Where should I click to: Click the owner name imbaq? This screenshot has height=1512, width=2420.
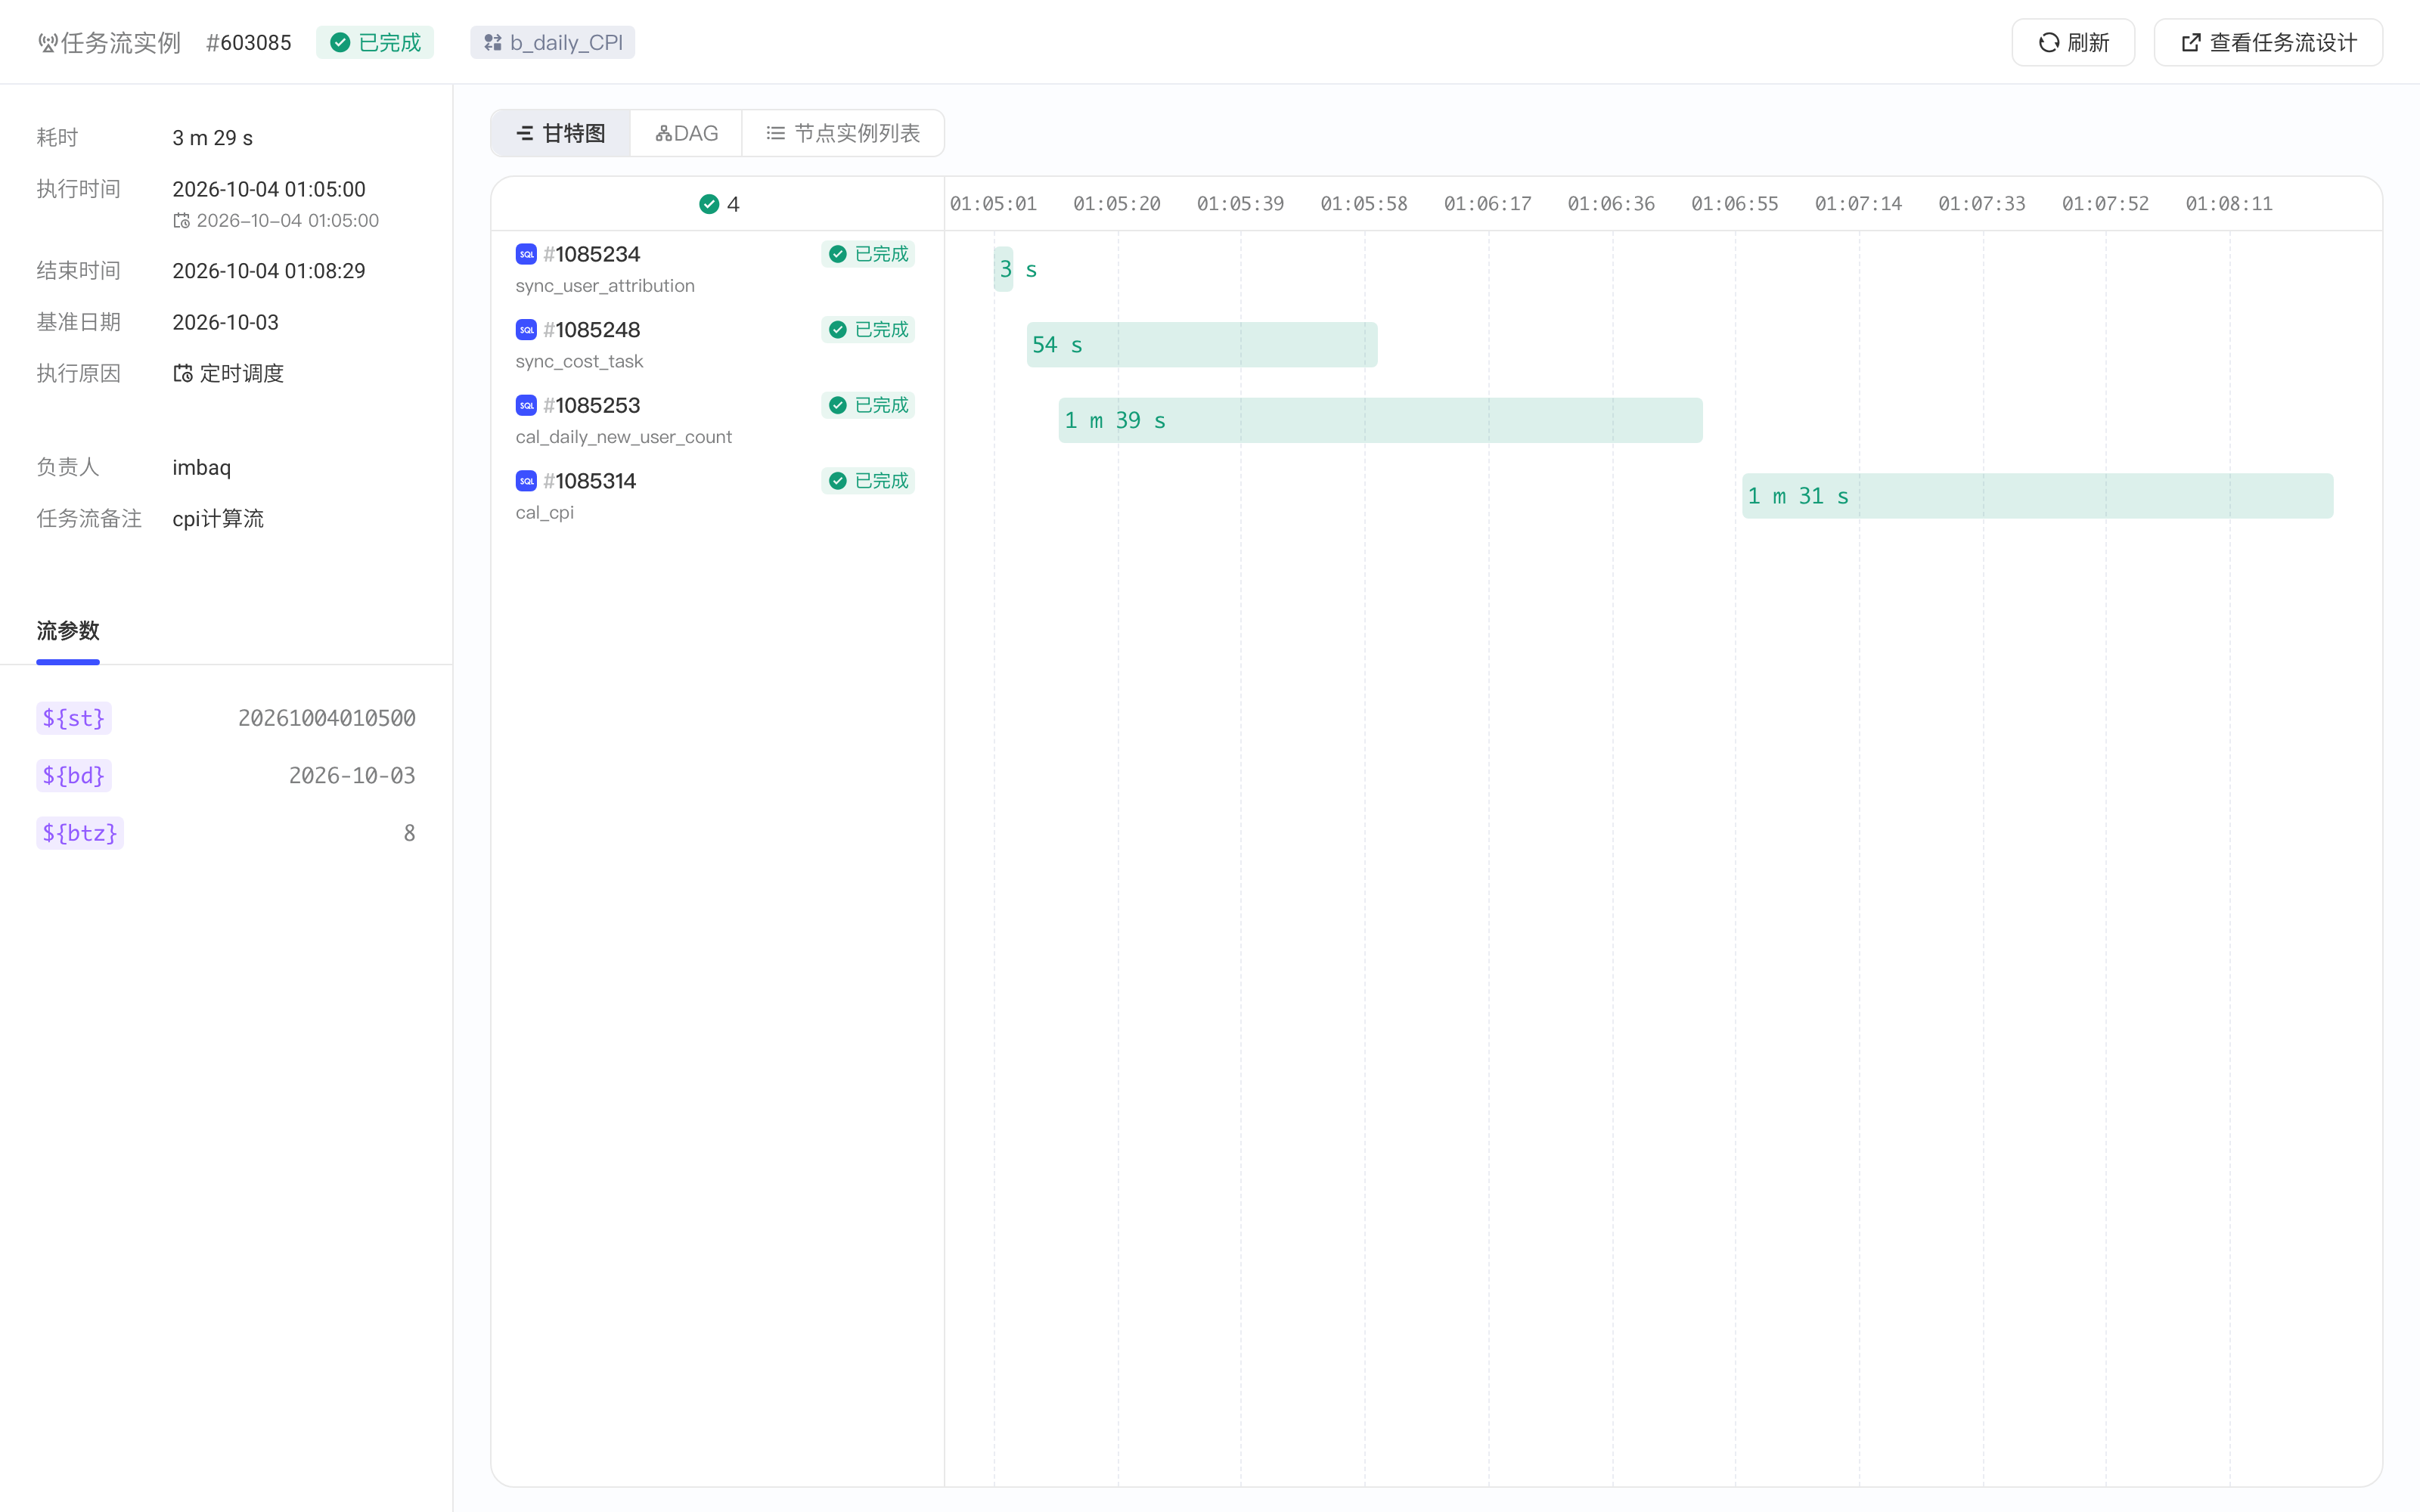202,468
